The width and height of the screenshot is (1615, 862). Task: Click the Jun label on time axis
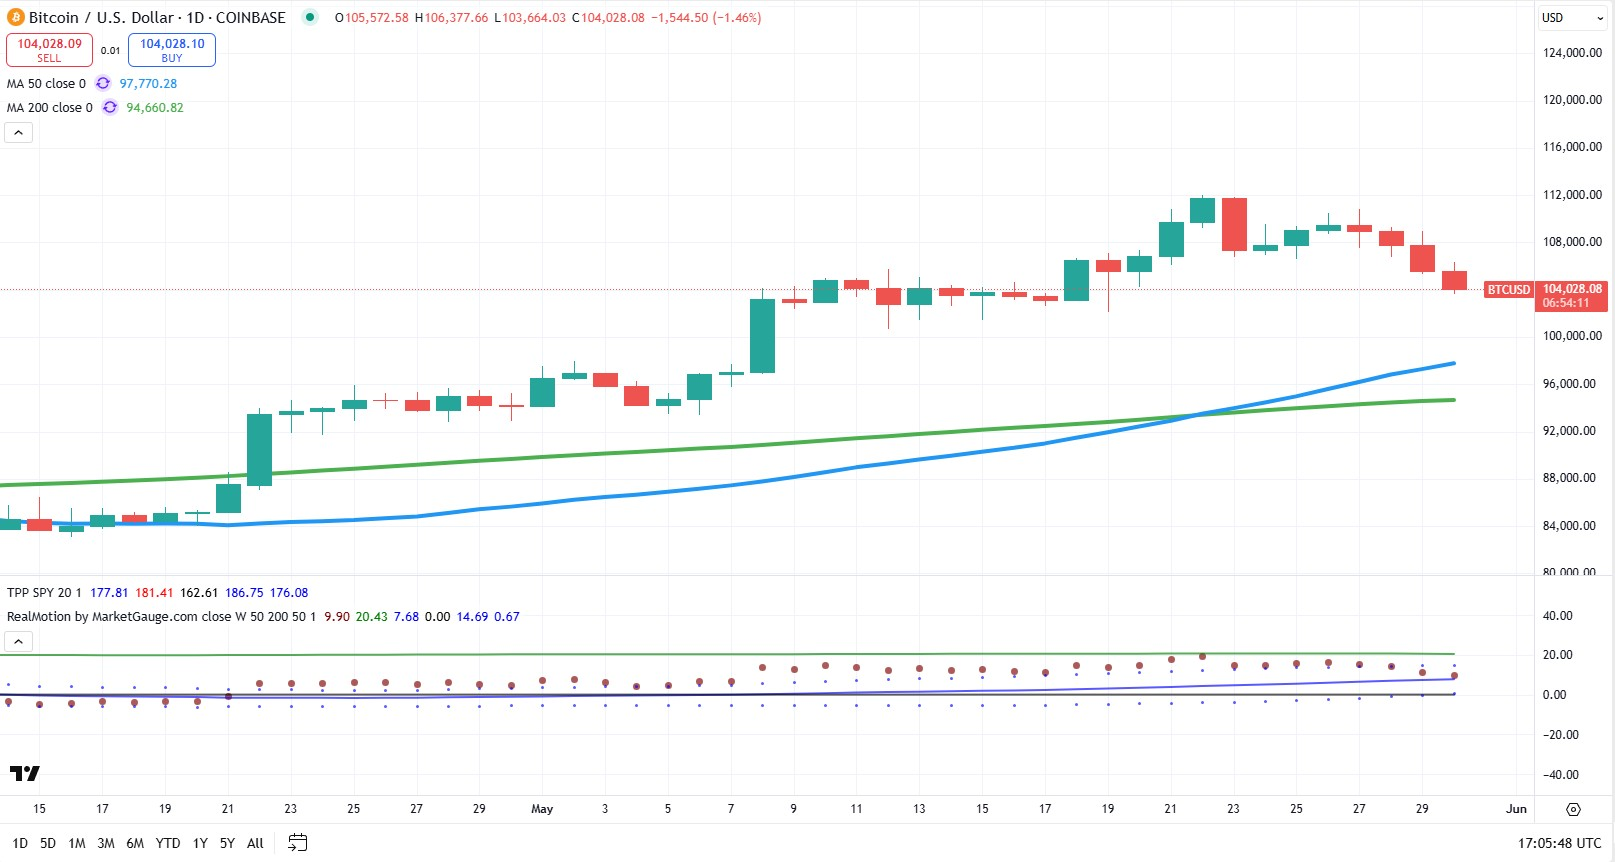(1517, 809)
